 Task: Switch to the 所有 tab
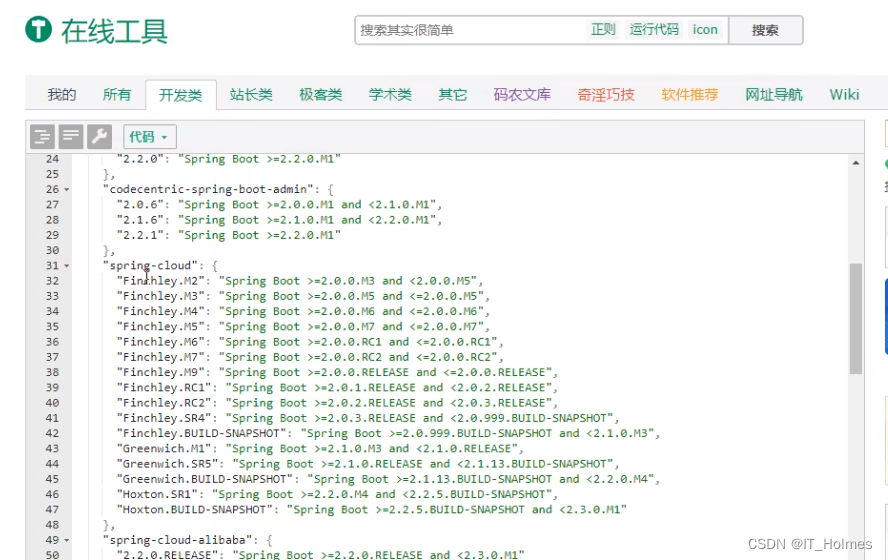pyautogui.click(x=117, y=95)
